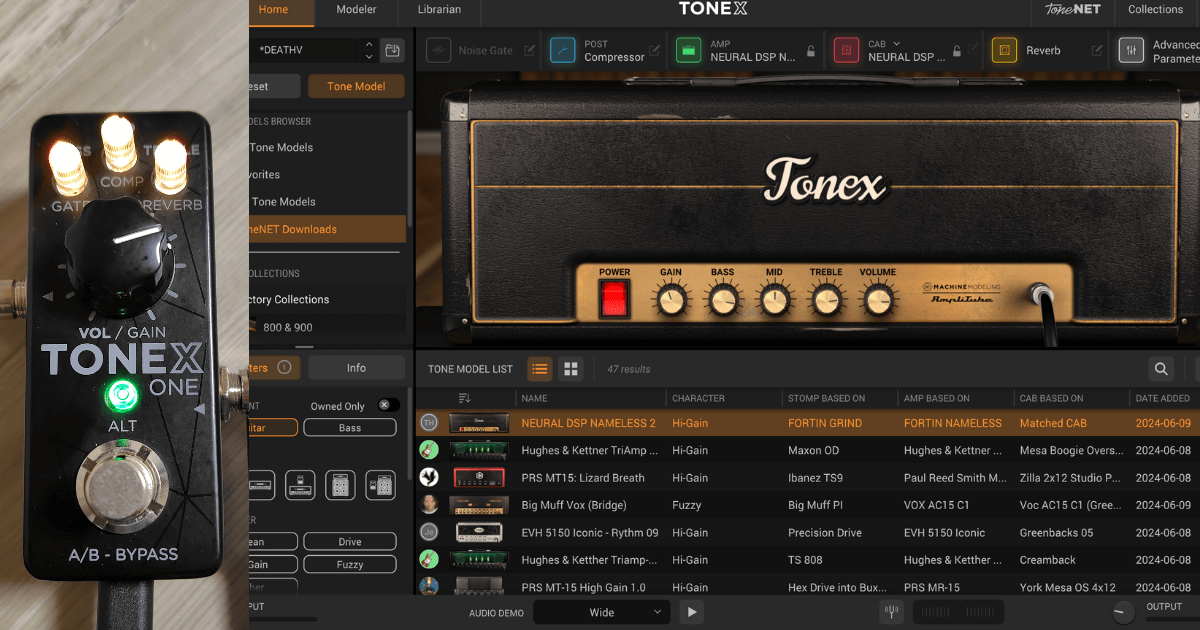Toggle the Drive character filter
Image resolution: width=1200 pixels, height=630 pixels.
pos(350,542)
